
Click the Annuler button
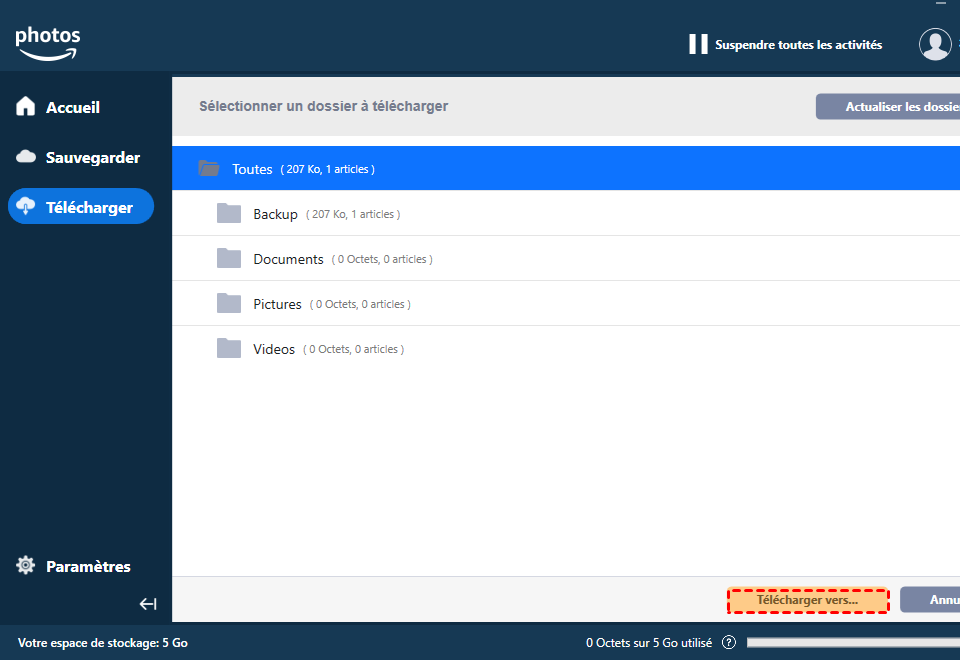coord(930,600)
